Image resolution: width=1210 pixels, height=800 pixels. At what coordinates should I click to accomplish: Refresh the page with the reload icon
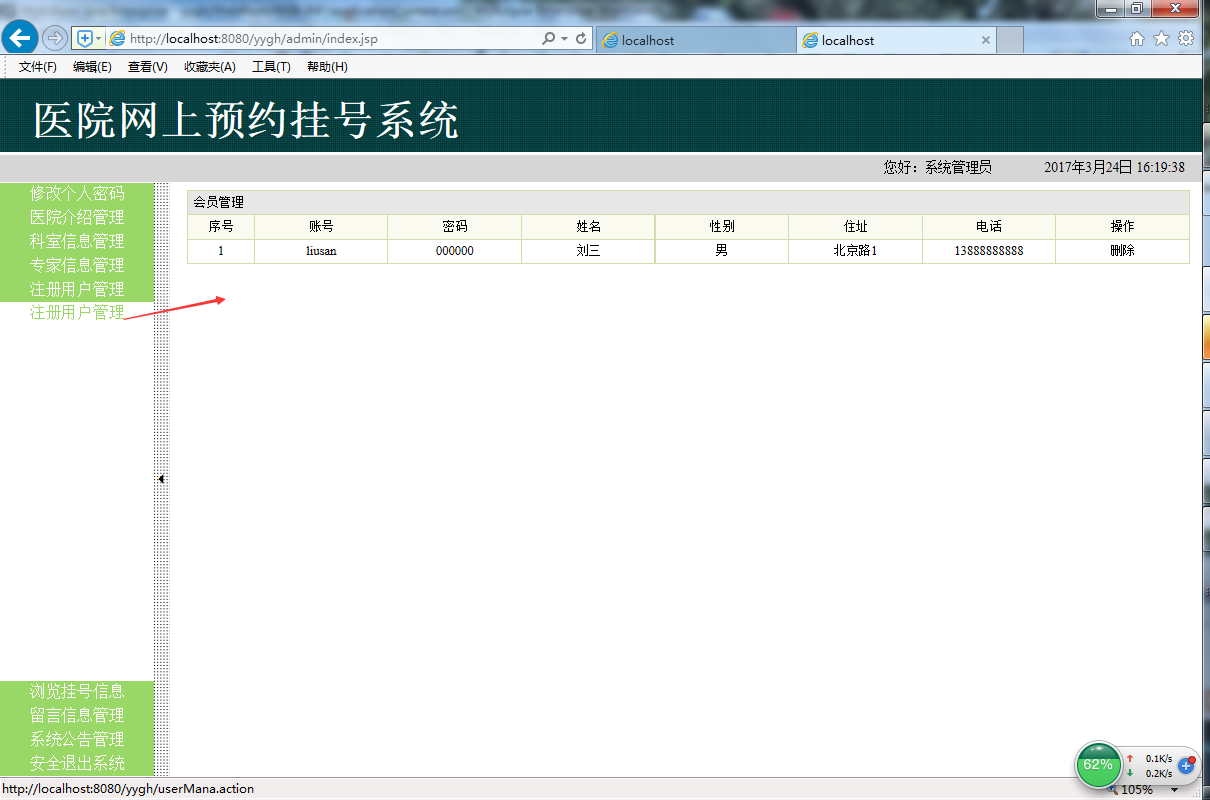[580, 39]
